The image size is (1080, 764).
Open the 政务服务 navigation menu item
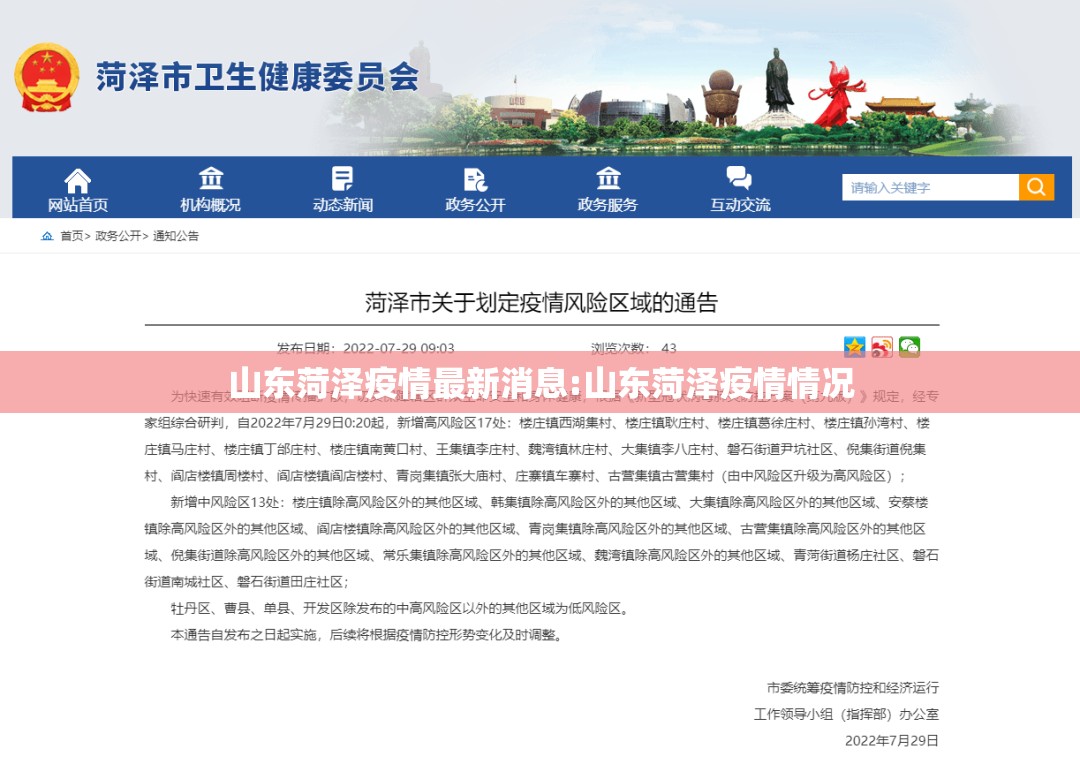point(608,189)
